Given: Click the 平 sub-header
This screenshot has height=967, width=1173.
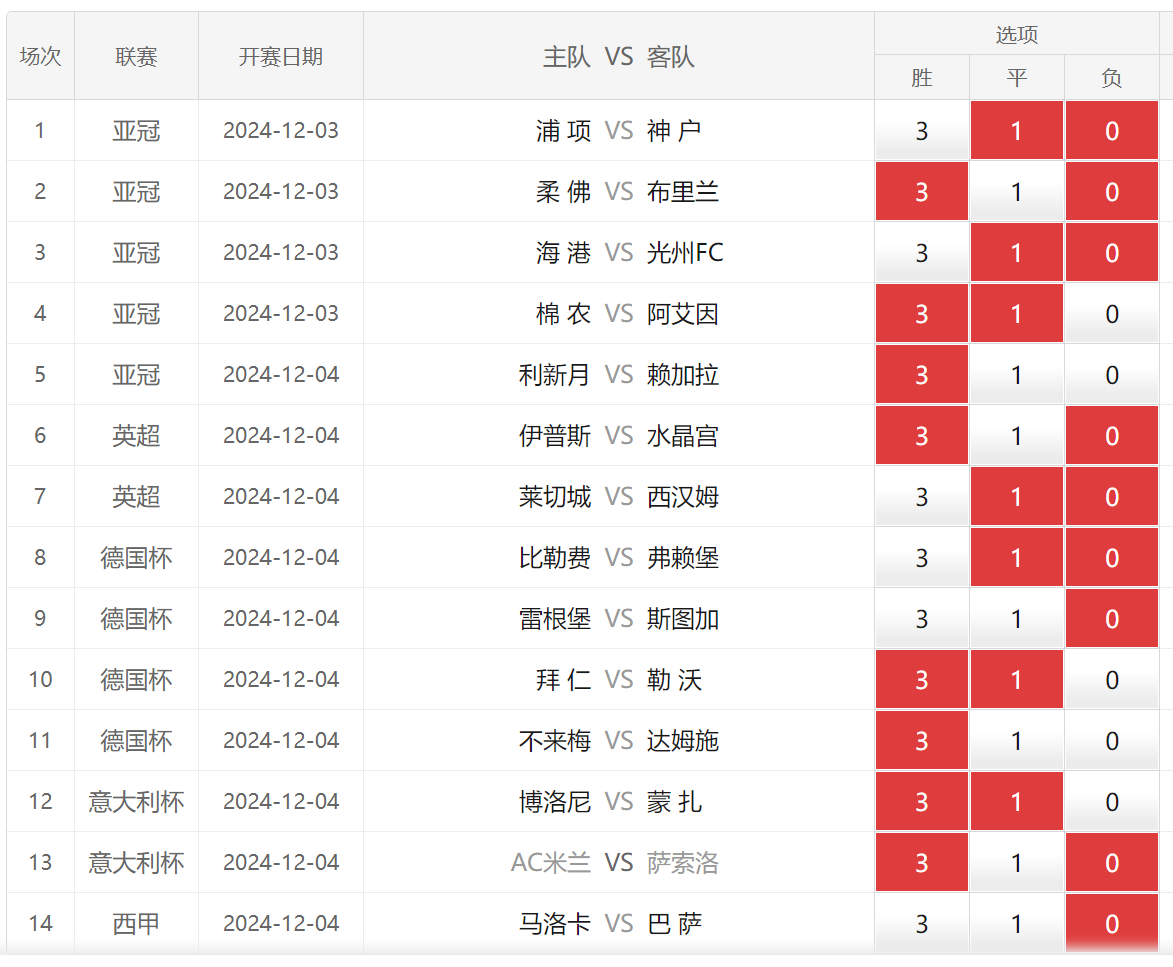Looking at the screenshot, I should [x=1017, y=78].
